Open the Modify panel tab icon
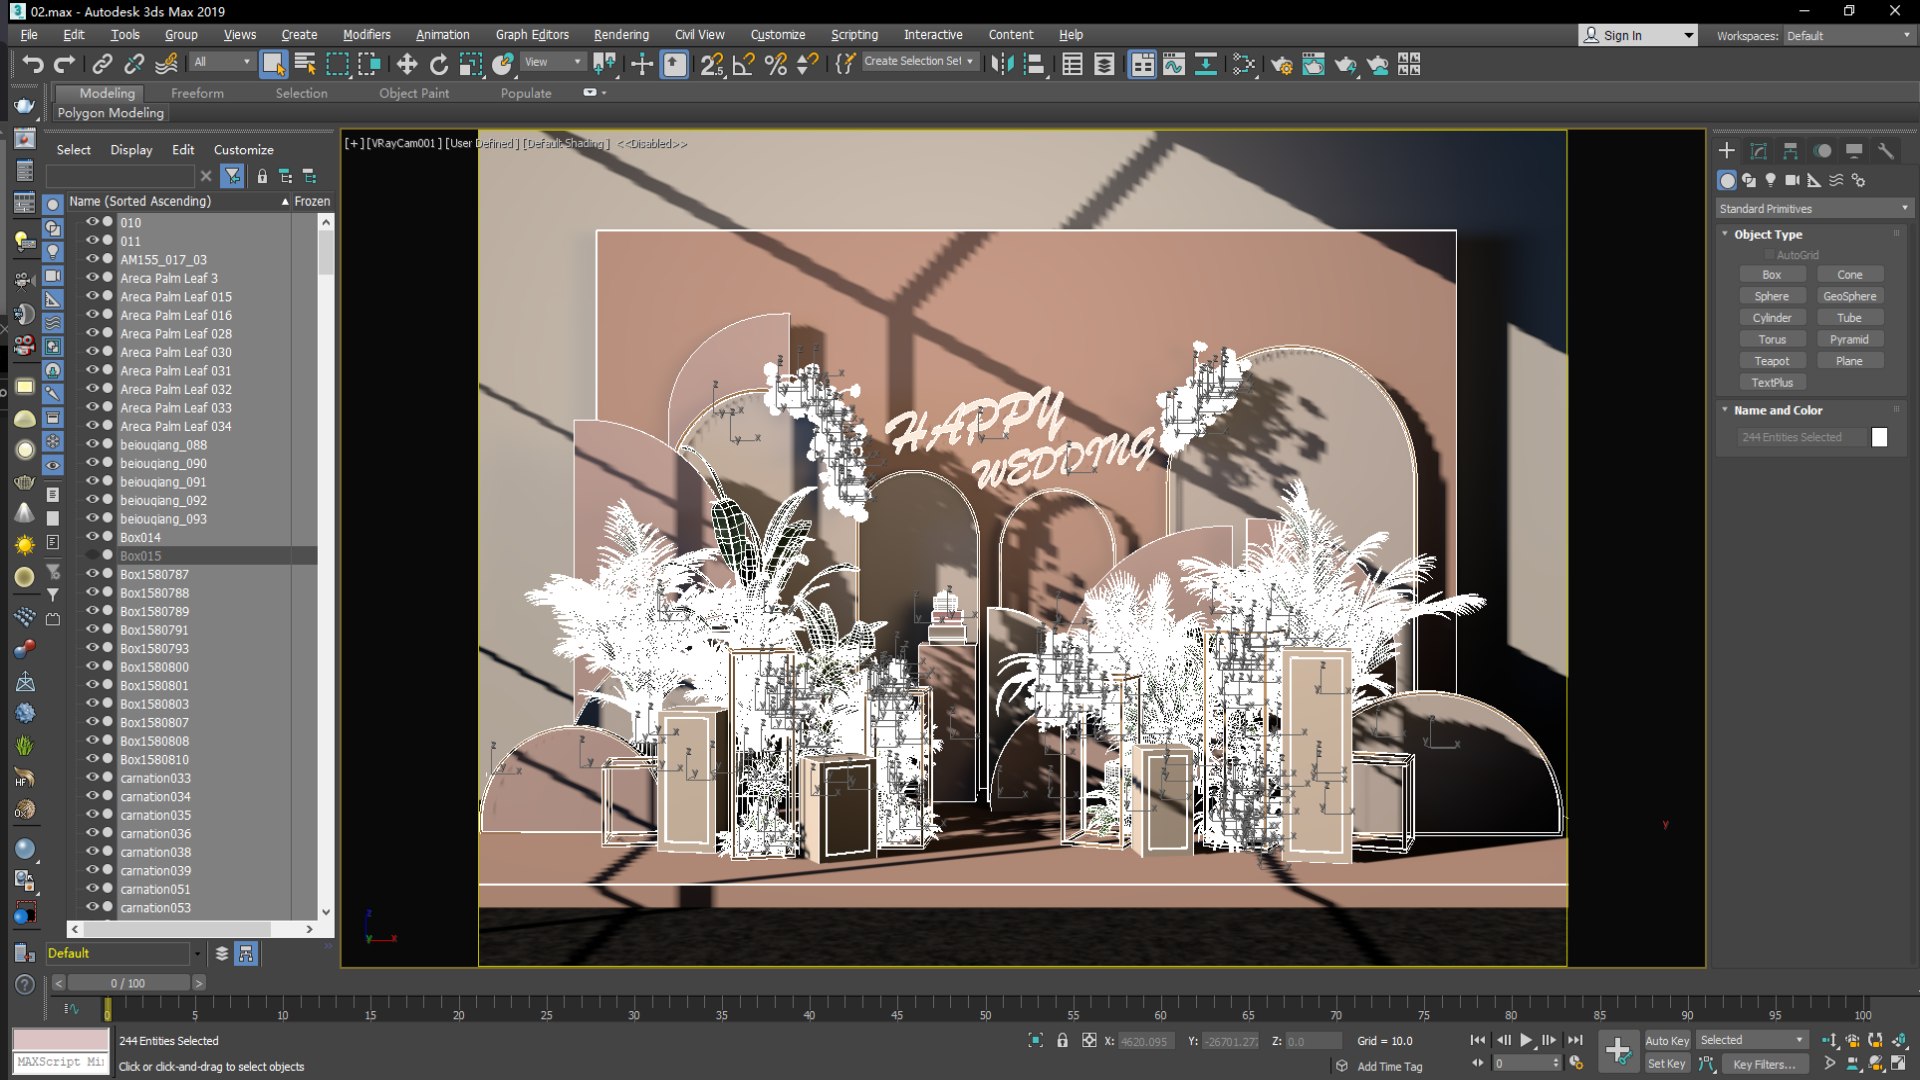The width and height of the screenshot is (1920, 1080). tap(1758, 151)
